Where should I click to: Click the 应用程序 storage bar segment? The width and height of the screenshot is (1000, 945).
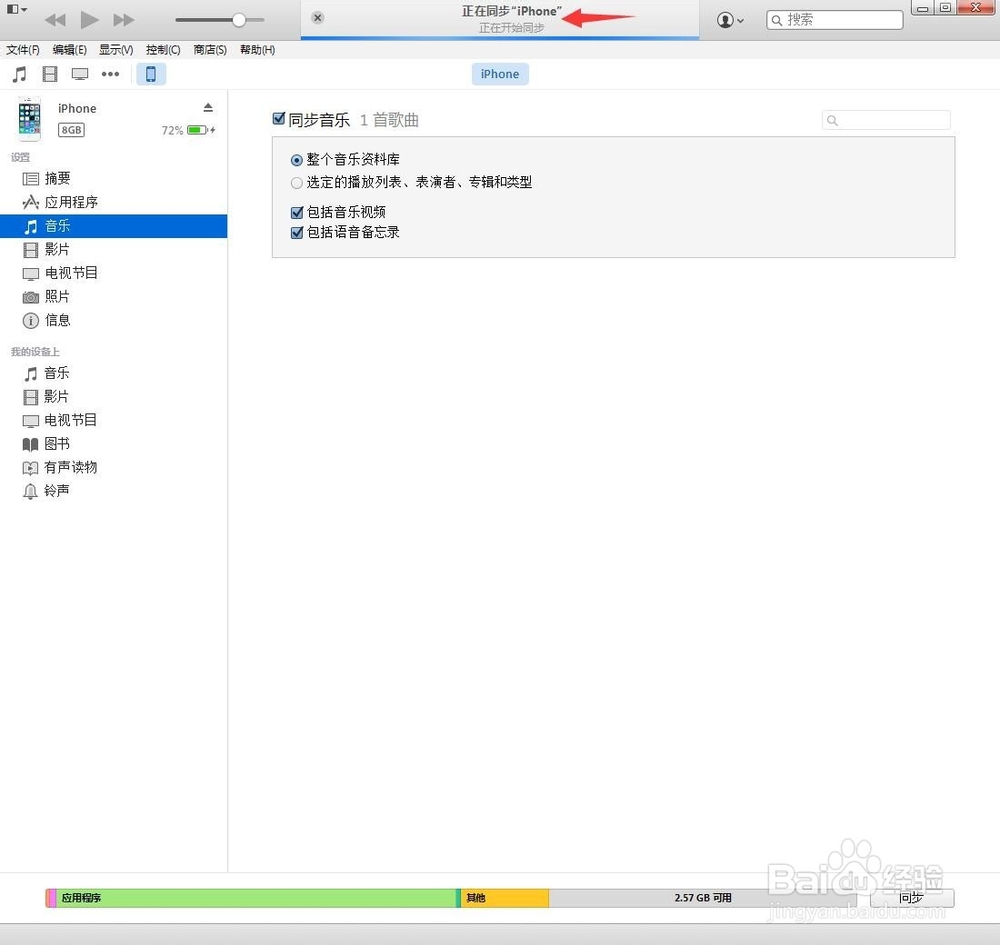[x=256, y=898]
